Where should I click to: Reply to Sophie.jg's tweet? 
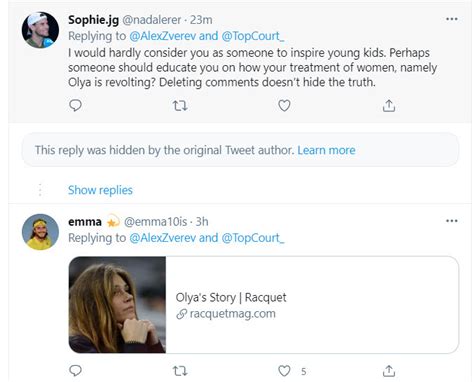coord(75,105)
